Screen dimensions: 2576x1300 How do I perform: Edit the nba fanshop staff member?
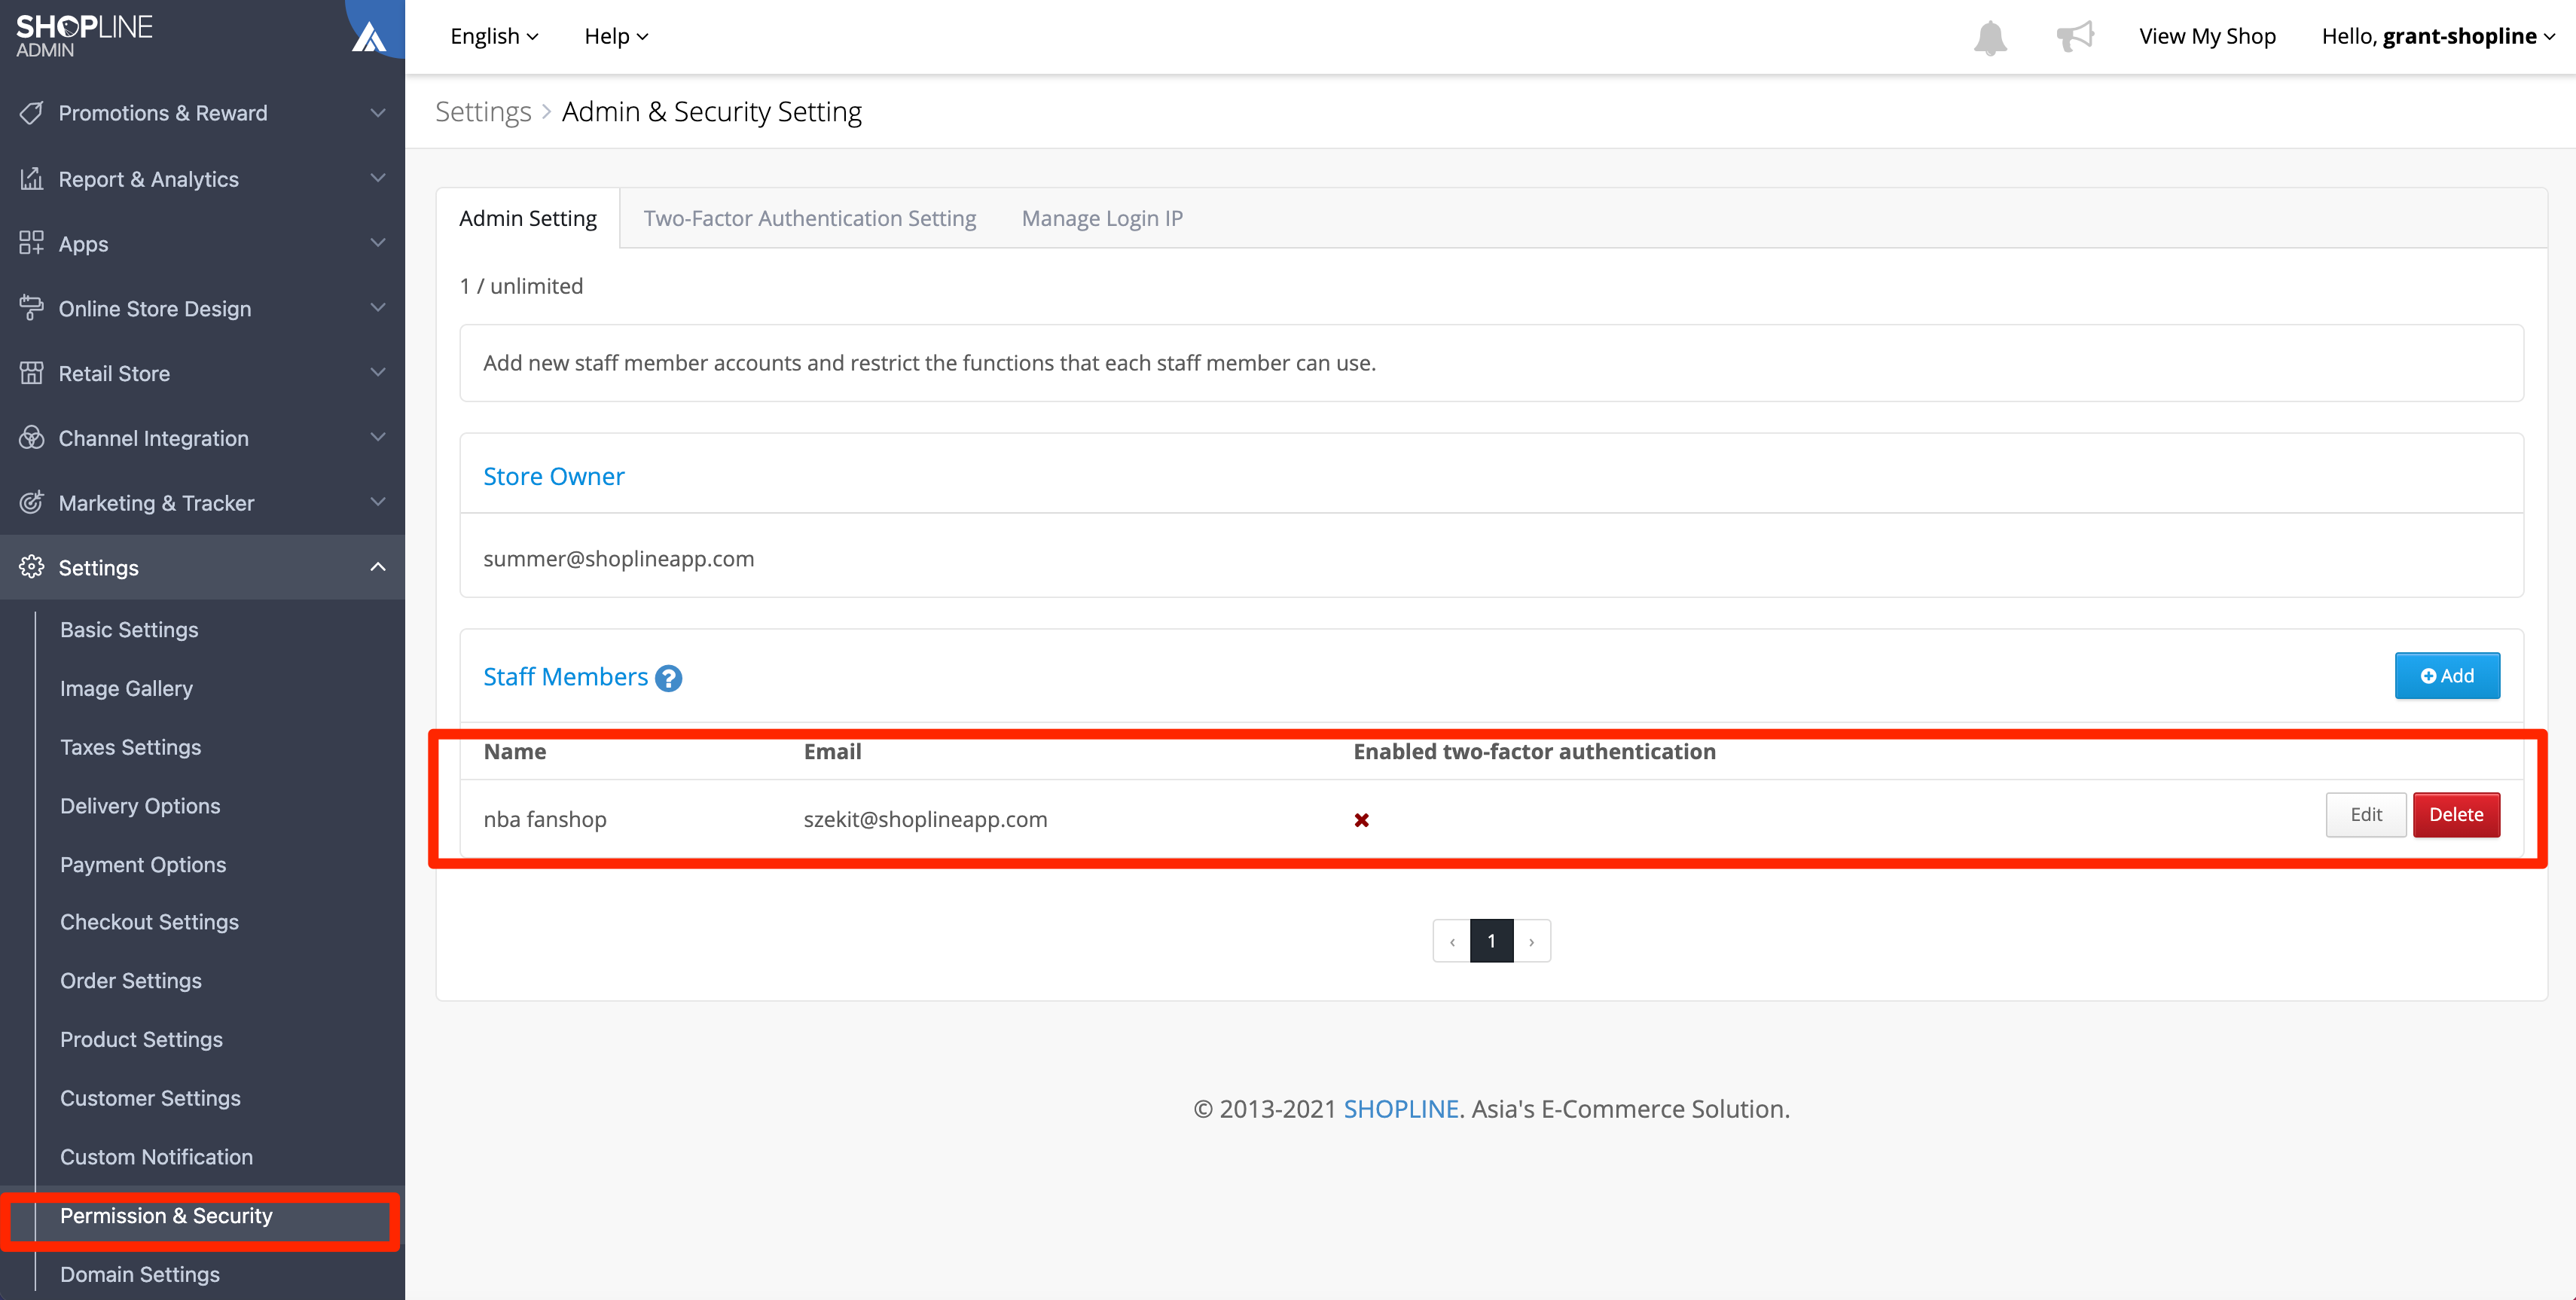tap(2366, 815)
